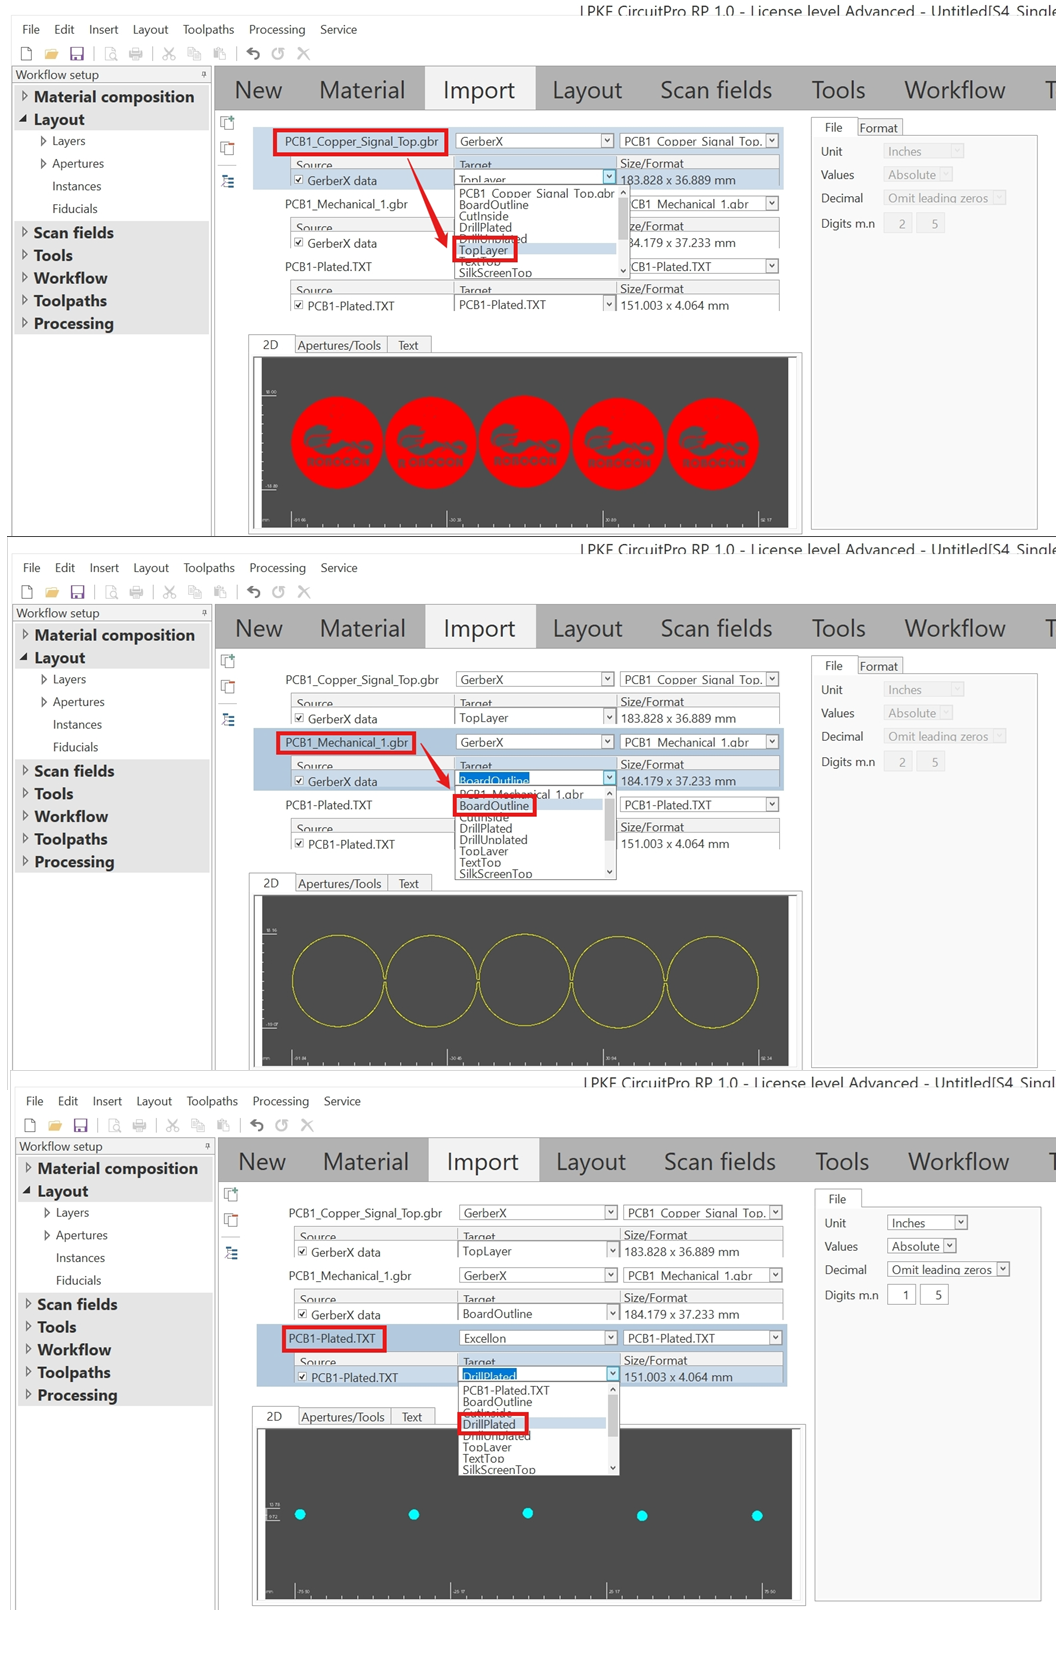The height and width of the screenshot is (1665, 1056).
Task: Toggle the GerberX data checkbox under the highlighted PCB1_Mechanical_1.gbr
Action: [299, 781]
